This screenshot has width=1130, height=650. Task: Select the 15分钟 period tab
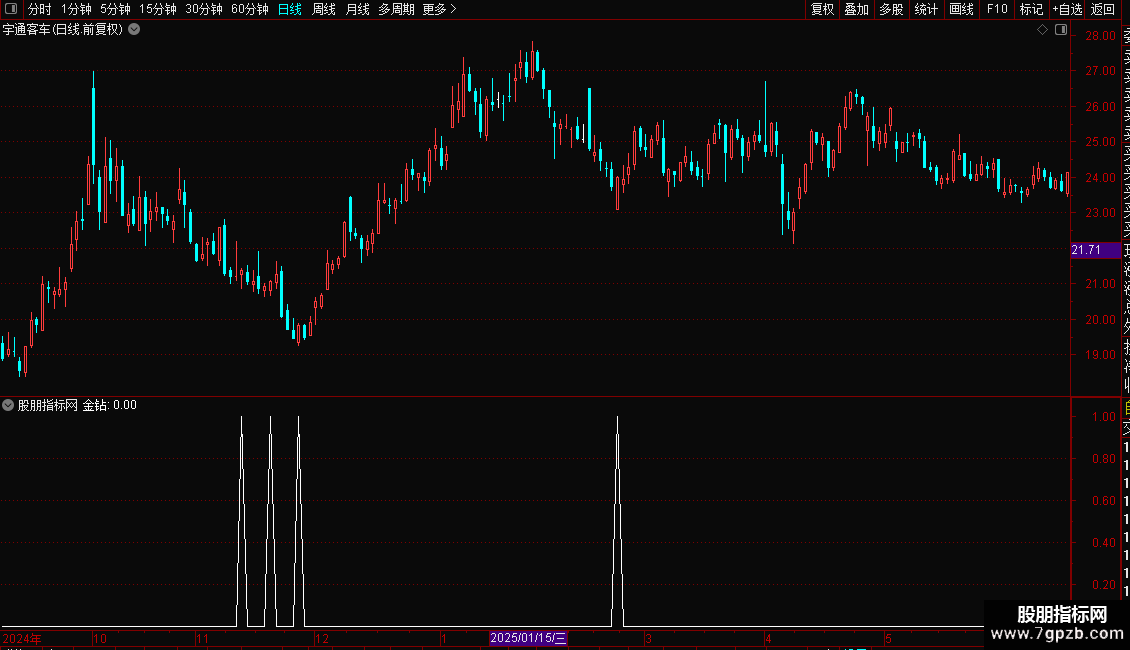click(x=158, y=9)
